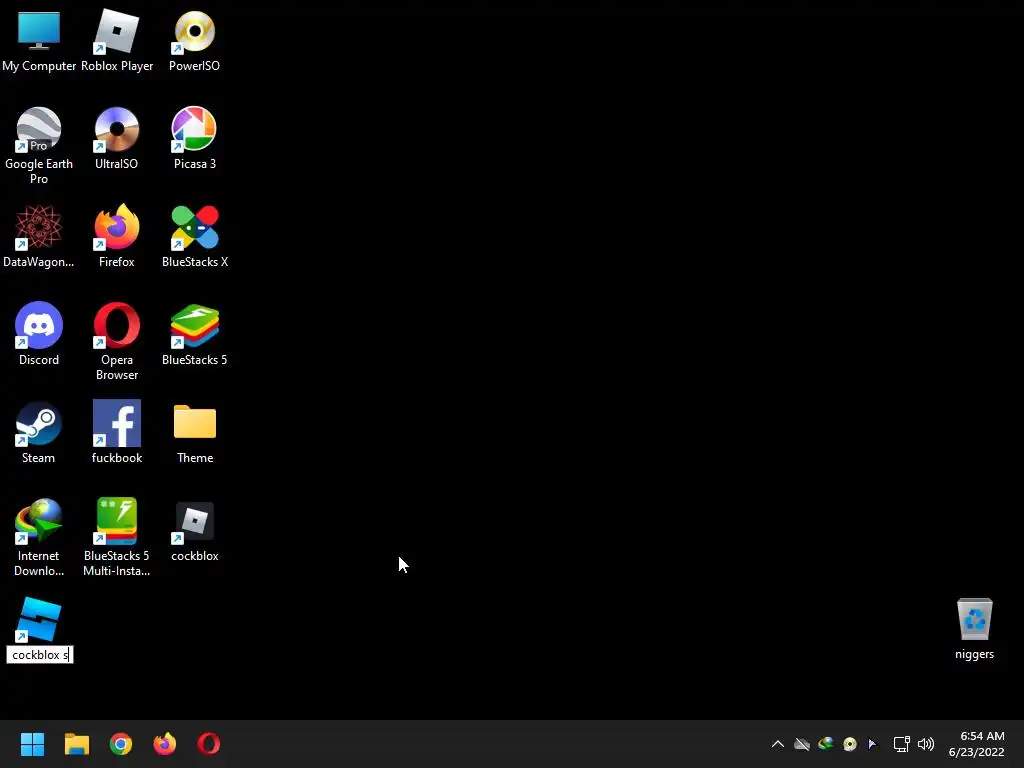Open the Internet Download Manager tray icon

tap(826, 743)
